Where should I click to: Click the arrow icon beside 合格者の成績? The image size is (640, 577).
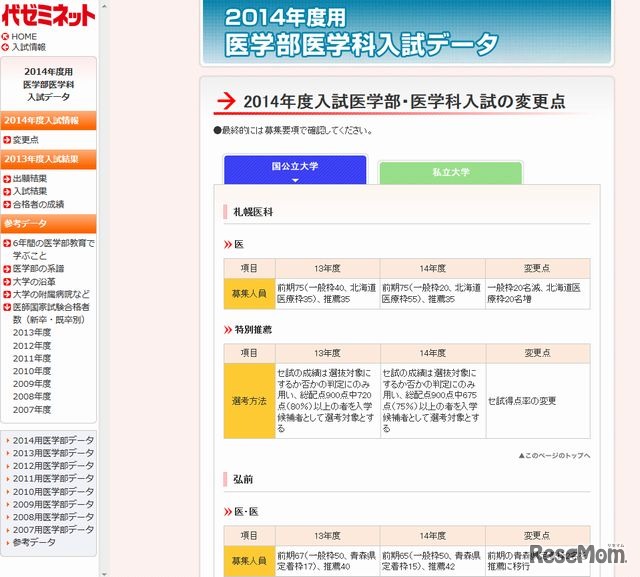pyautogui.click(x=7, y=204)
